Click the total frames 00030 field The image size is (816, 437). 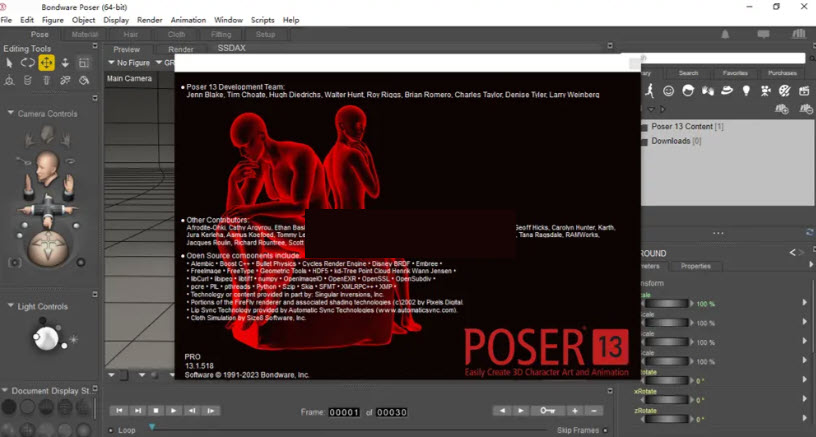pos(392,412)
